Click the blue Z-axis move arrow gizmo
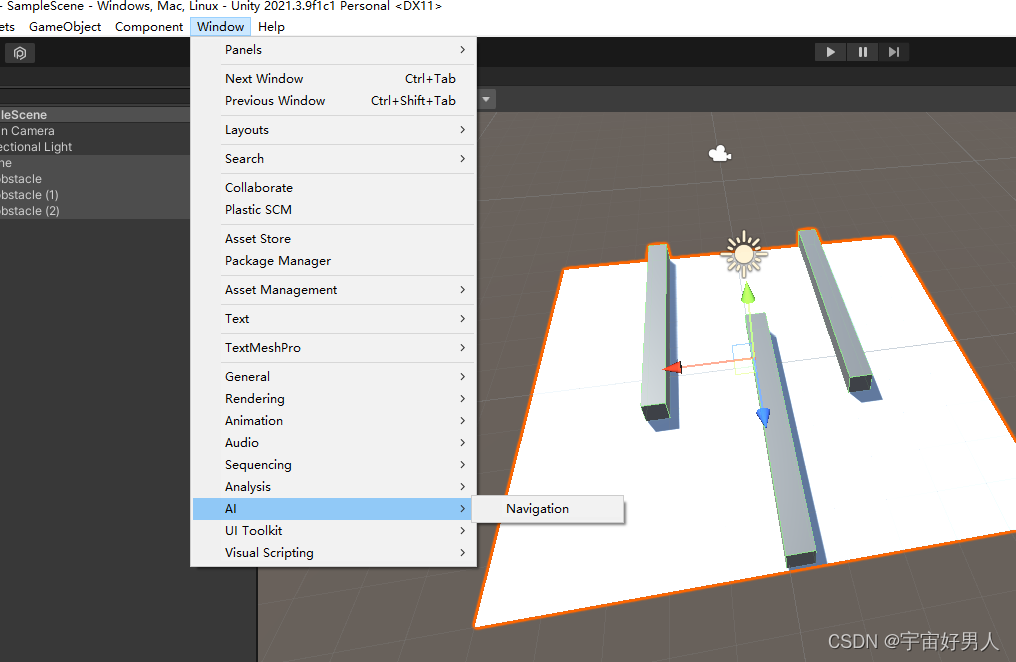Screen dimensions: 1016x662 tap(763, 416)
